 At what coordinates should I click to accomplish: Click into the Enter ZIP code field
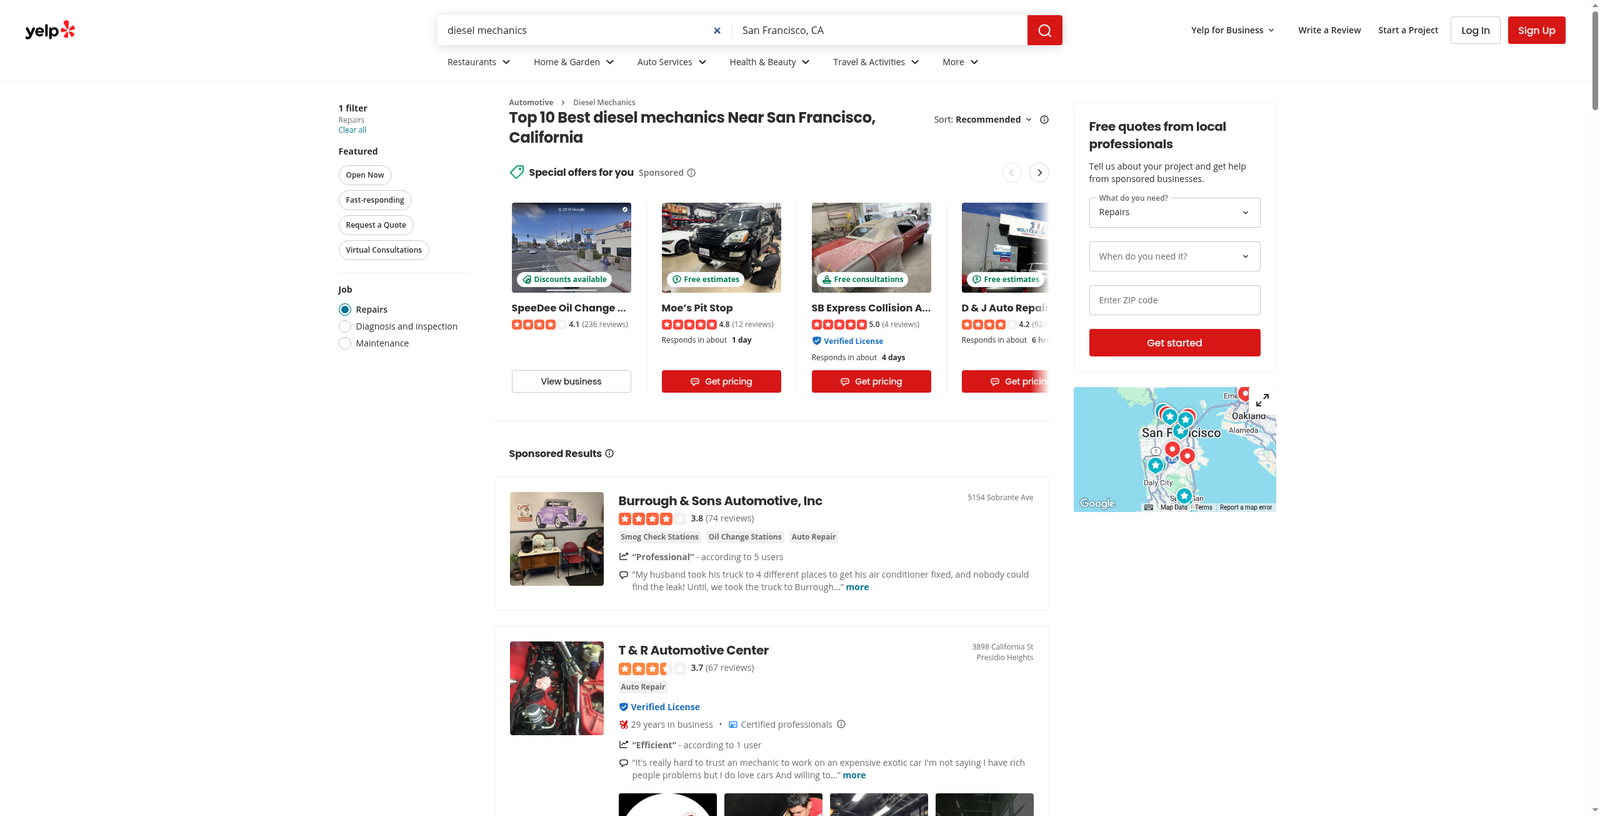point(1174,300)
